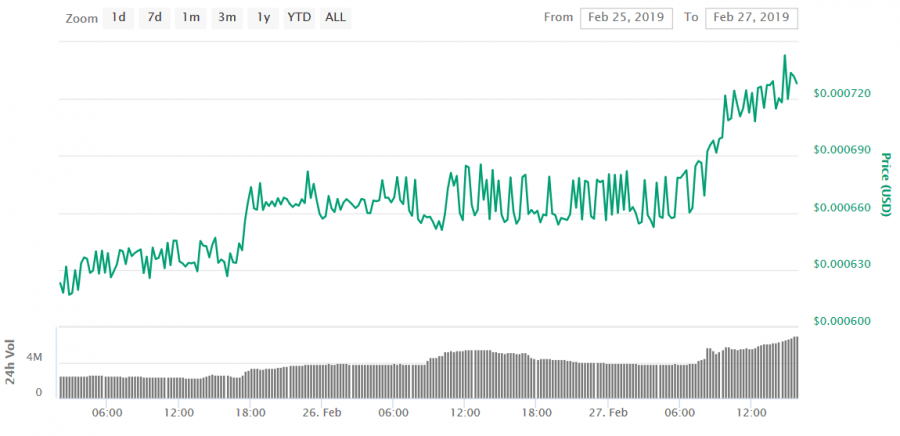Viewport: 900px width, 436px height.
Task: Set zoom to 1m
Action: pos(191,18)
